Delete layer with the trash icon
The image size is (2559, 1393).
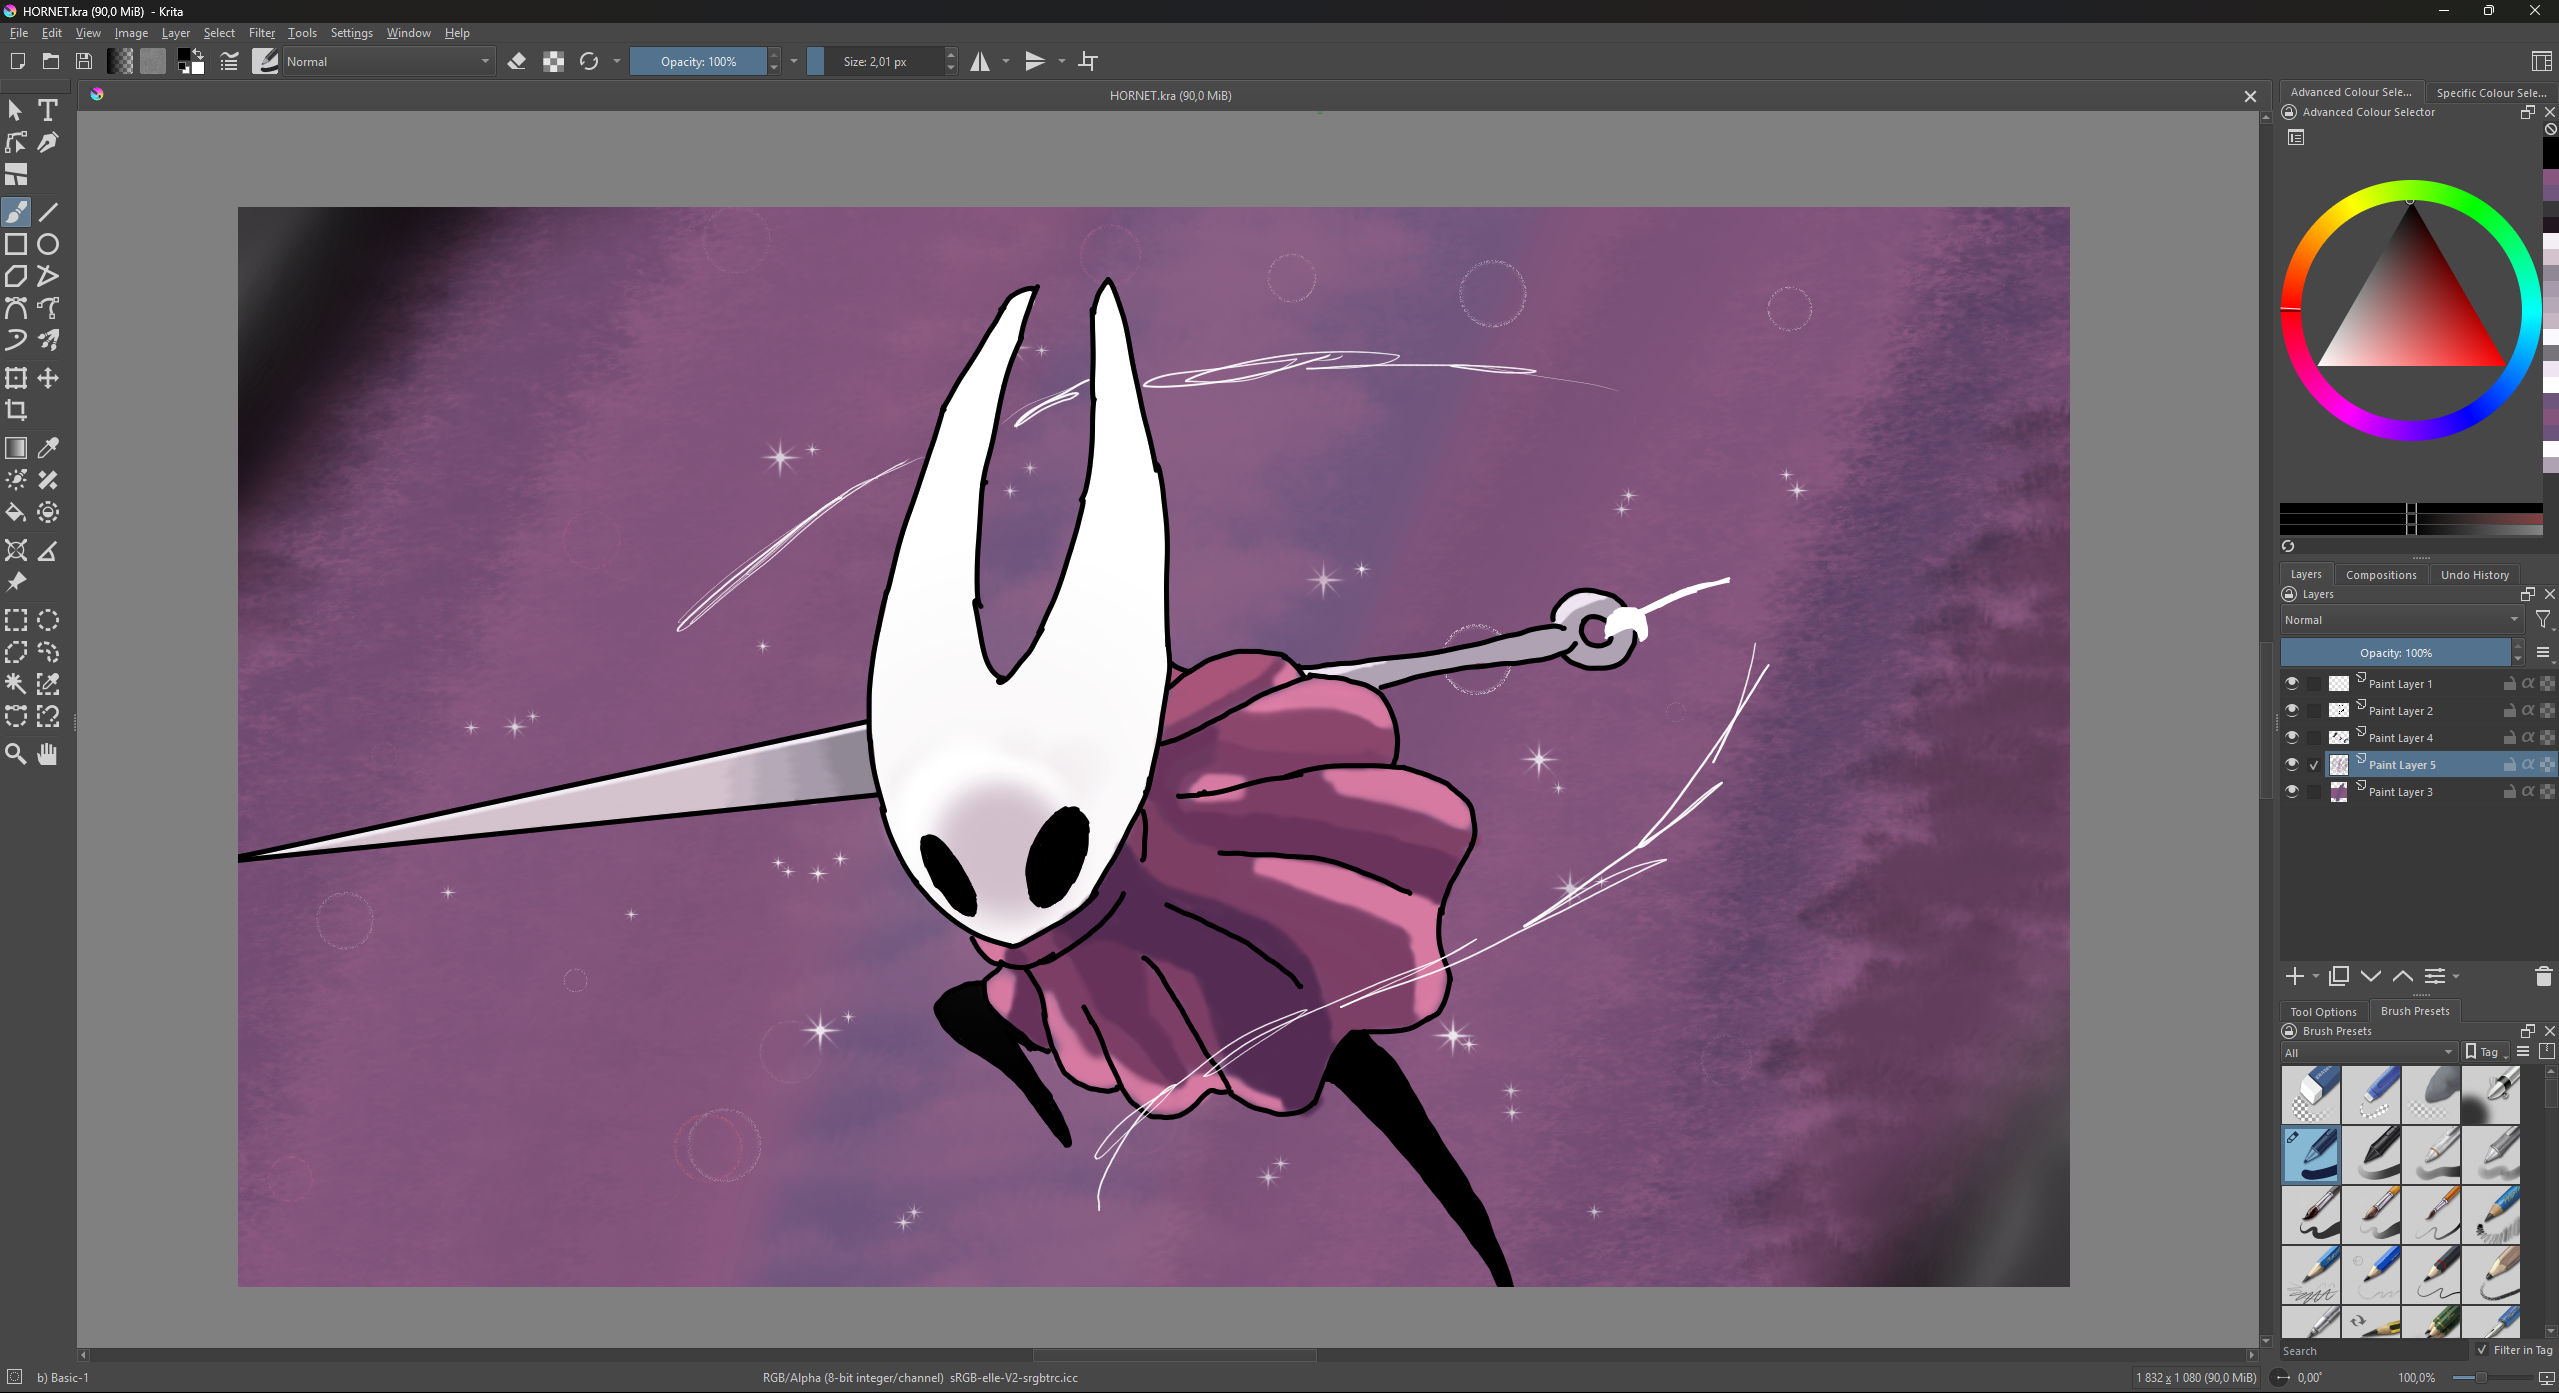click(2543, 977)
